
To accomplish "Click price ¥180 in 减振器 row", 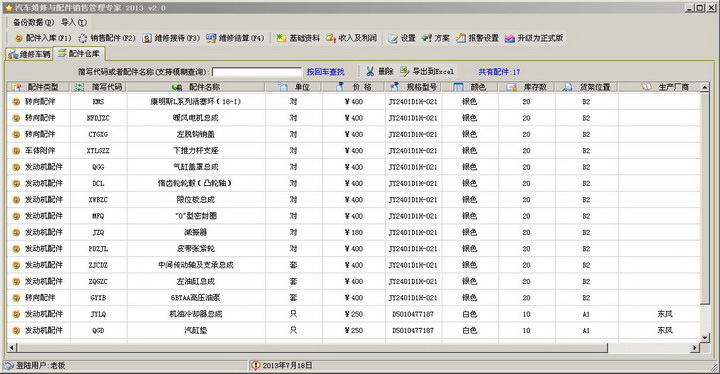I will pyautogui.click(x=354, y=232).
